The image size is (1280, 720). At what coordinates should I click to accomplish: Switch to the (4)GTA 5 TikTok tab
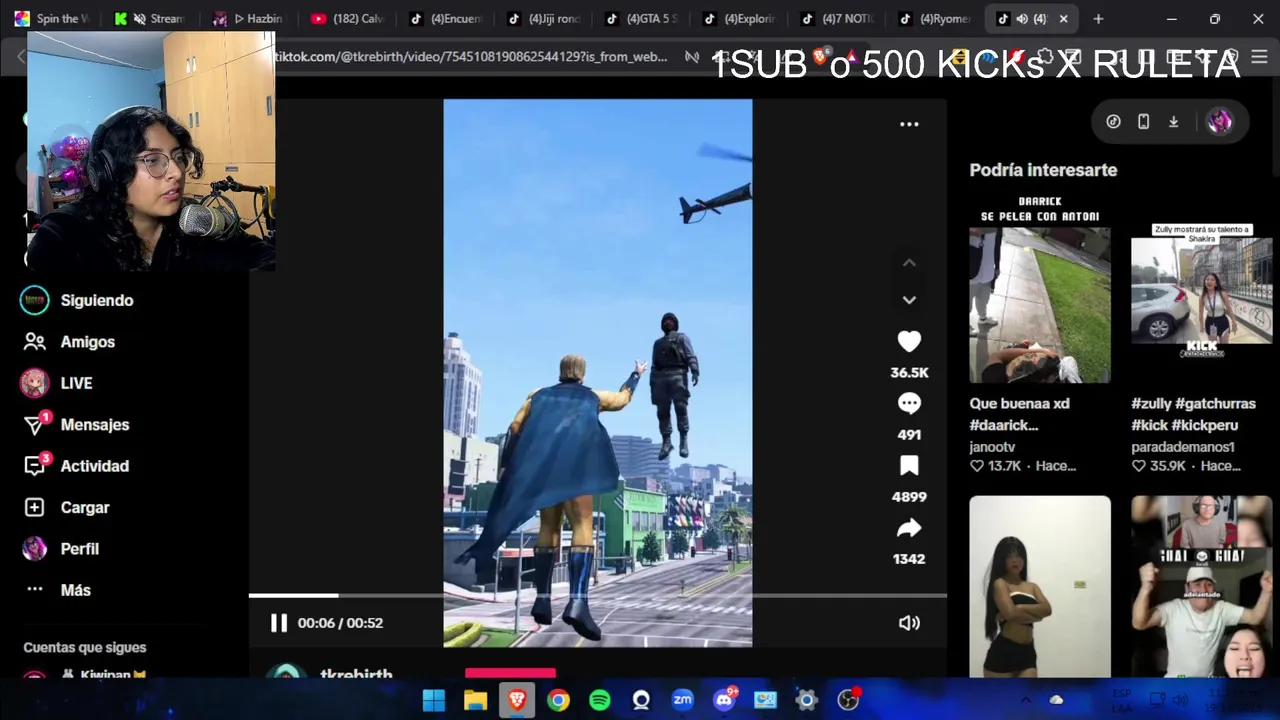pos(642,19)
